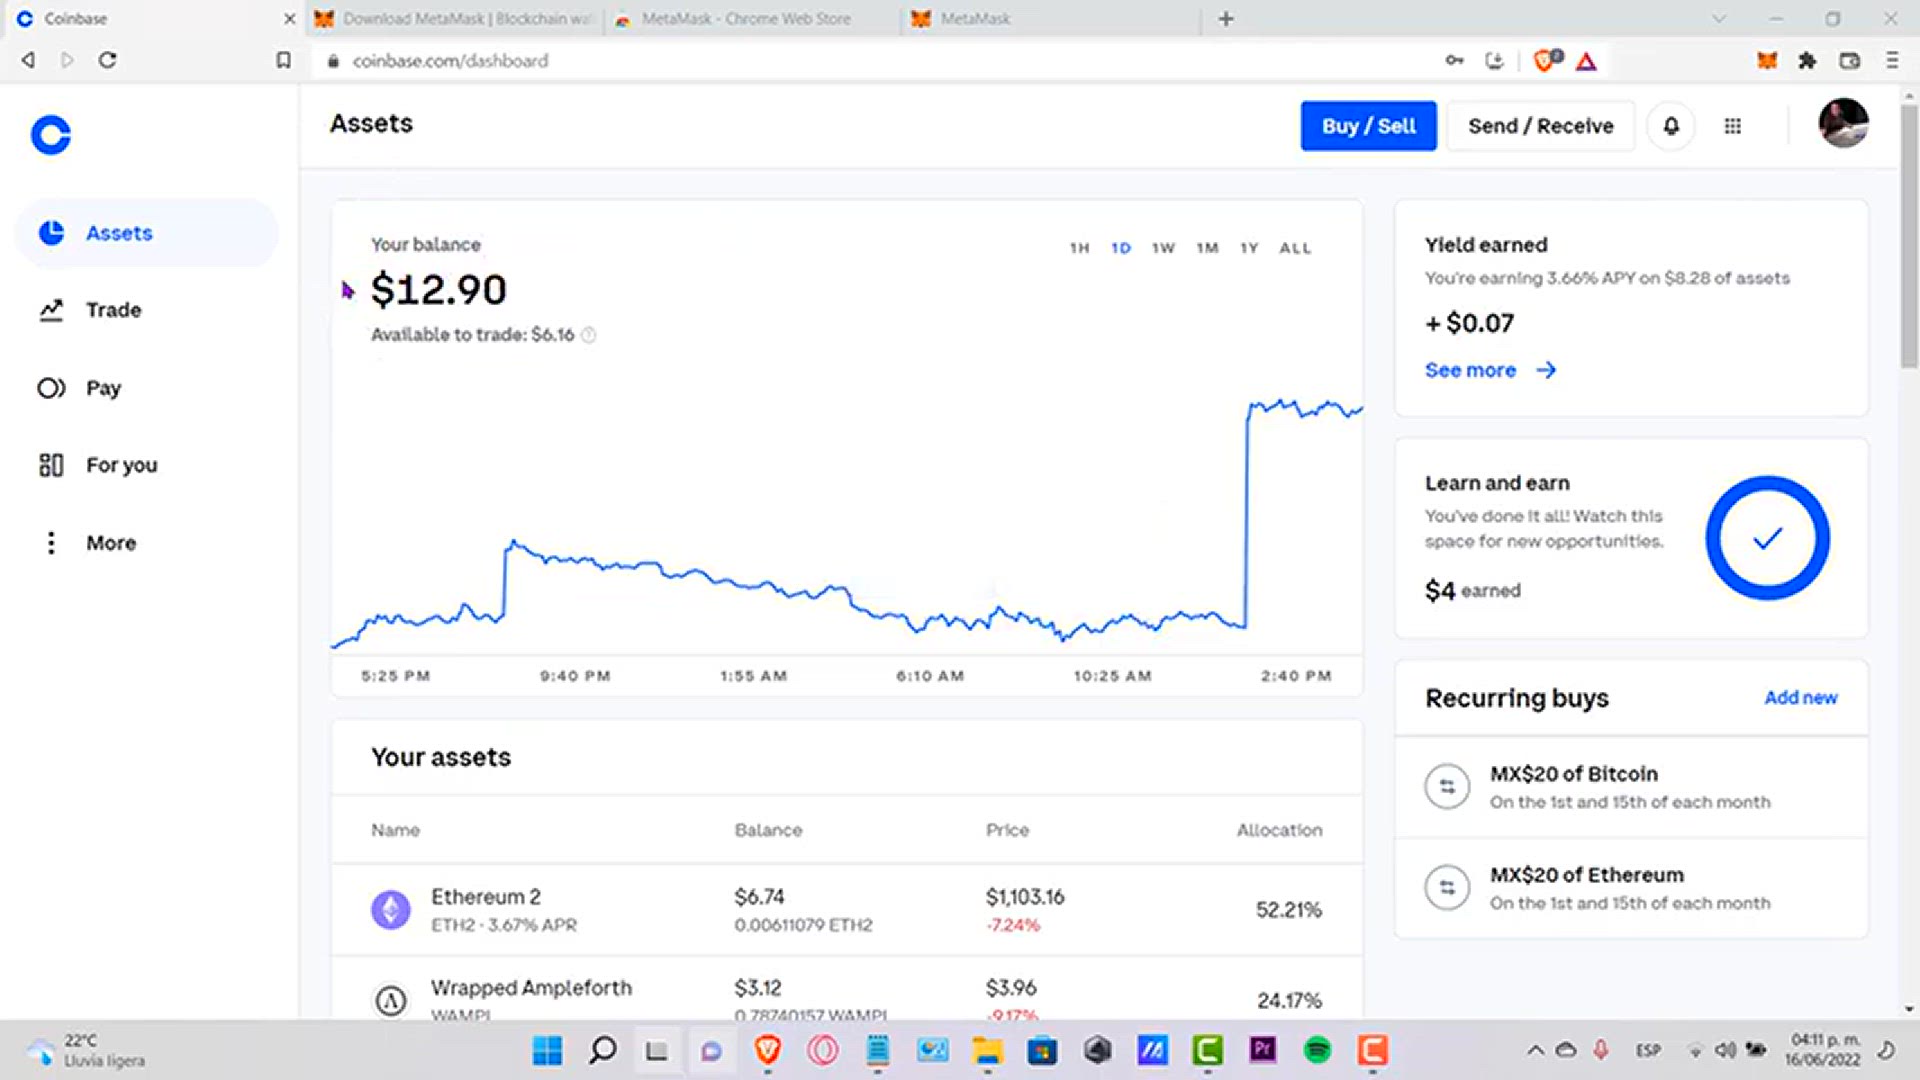Viewport: 1920px width, 1080px height.
Task: Click the Learn and earn checkmark circle
Action: [1767, 538]
